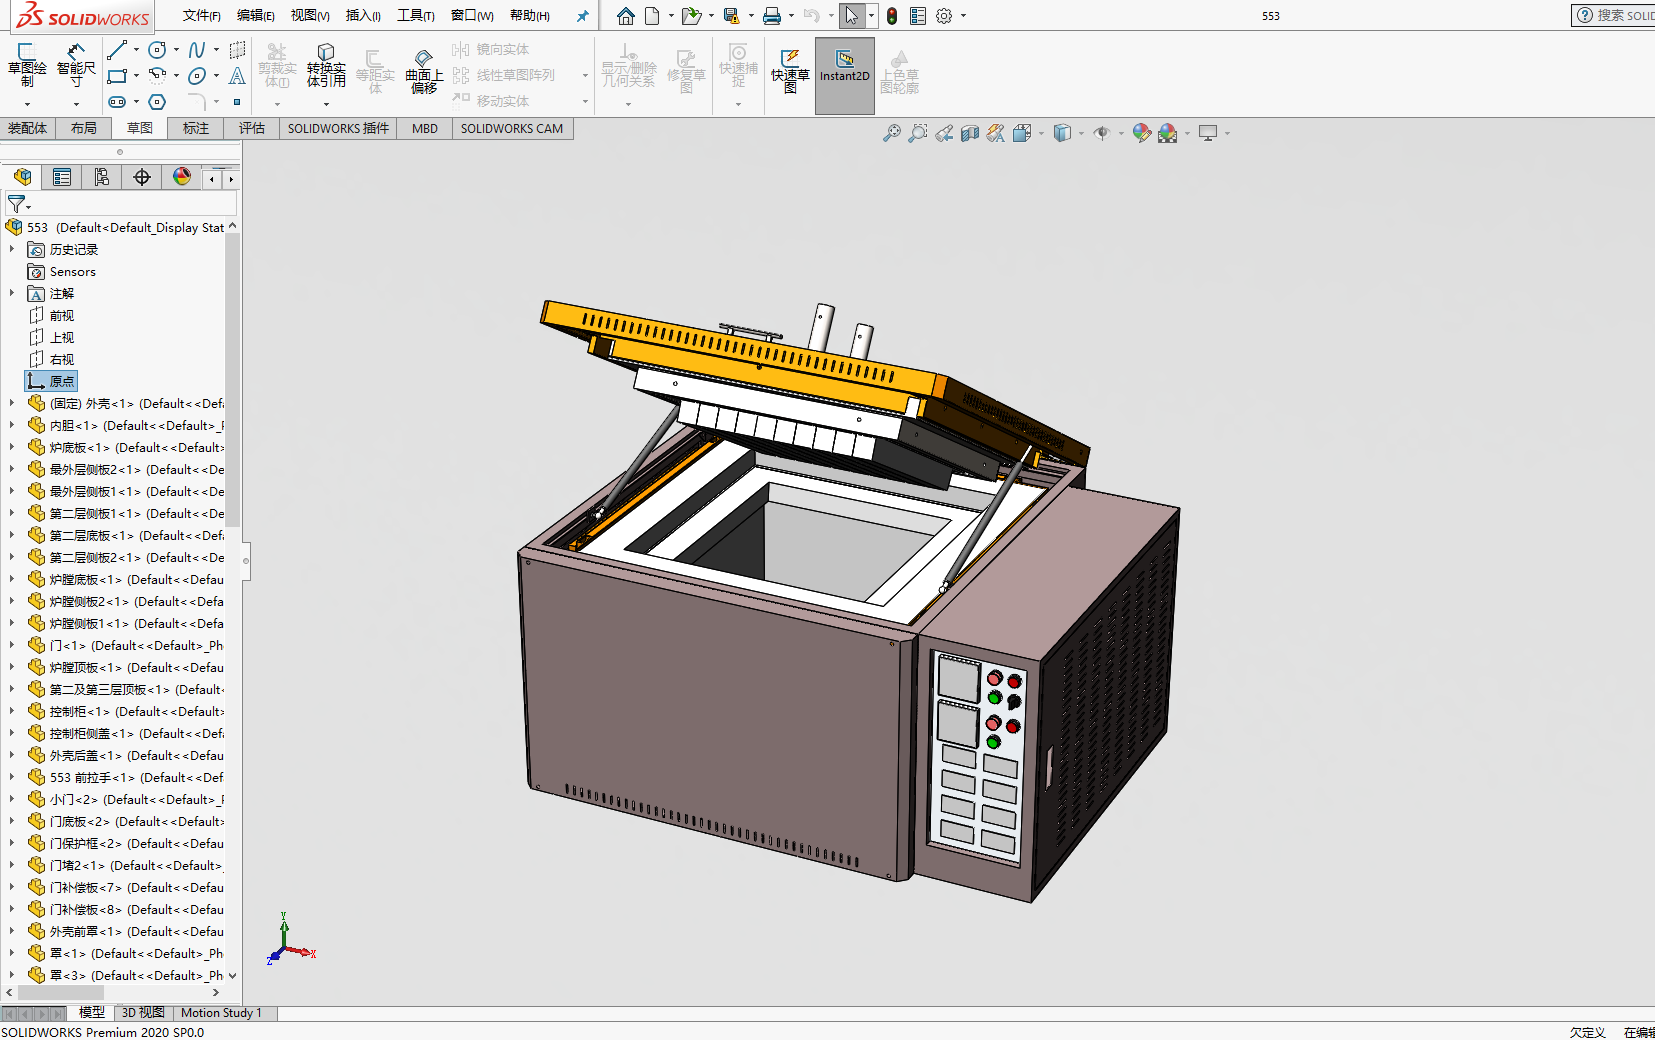This screenshot has width=1655, height=1040.
Task: Expand the 历史记录 history folder
Action: [x=12, y=249]
